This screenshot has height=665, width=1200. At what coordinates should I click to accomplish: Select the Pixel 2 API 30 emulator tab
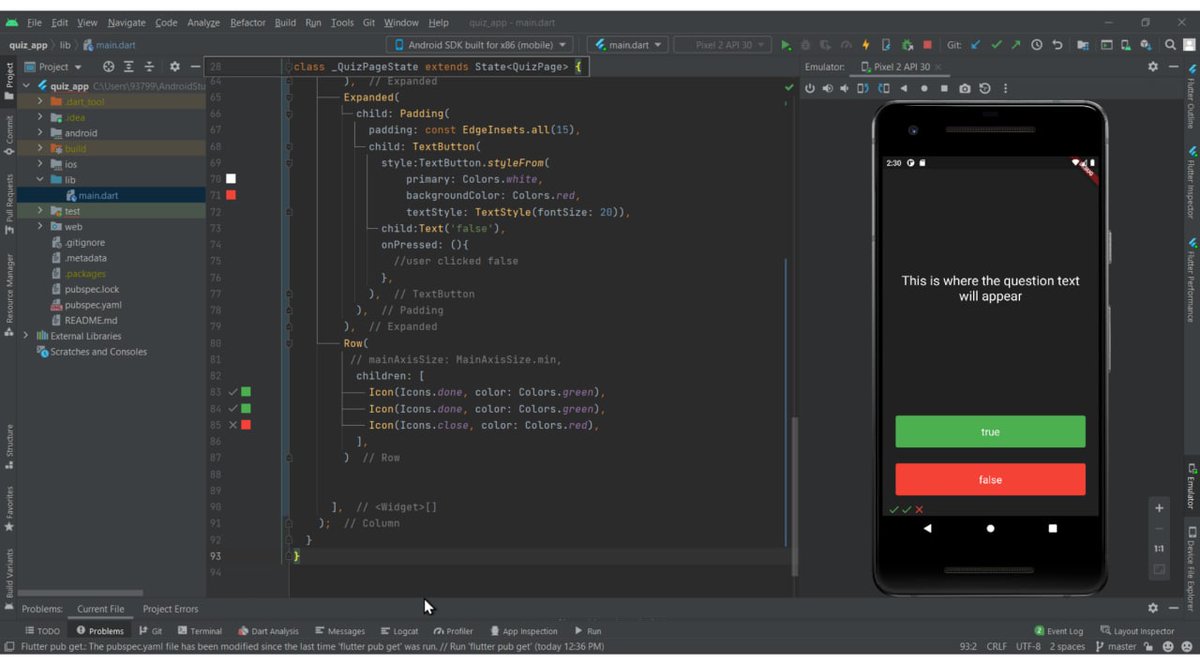[901, 67]
